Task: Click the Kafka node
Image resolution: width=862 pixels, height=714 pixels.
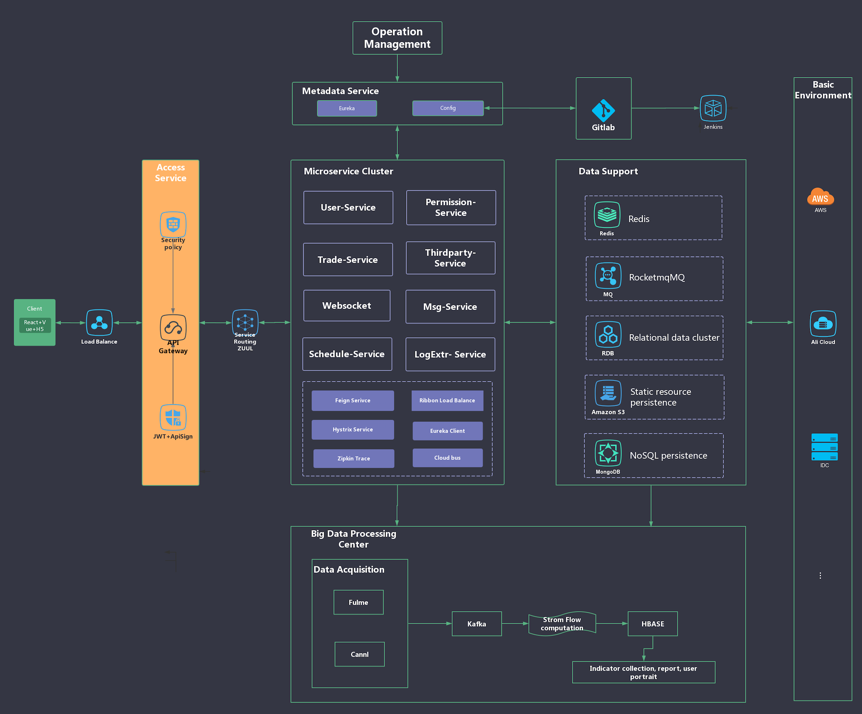Action: [x=477, y=623]
